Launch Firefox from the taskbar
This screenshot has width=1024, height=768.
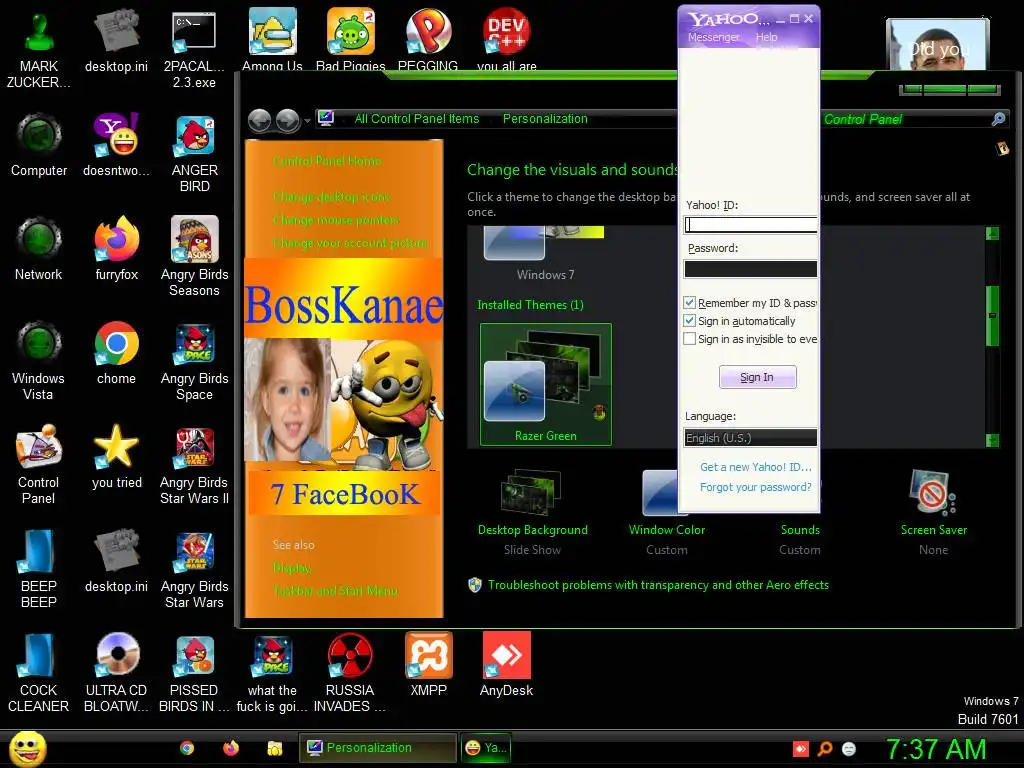[x=231, y=748]
